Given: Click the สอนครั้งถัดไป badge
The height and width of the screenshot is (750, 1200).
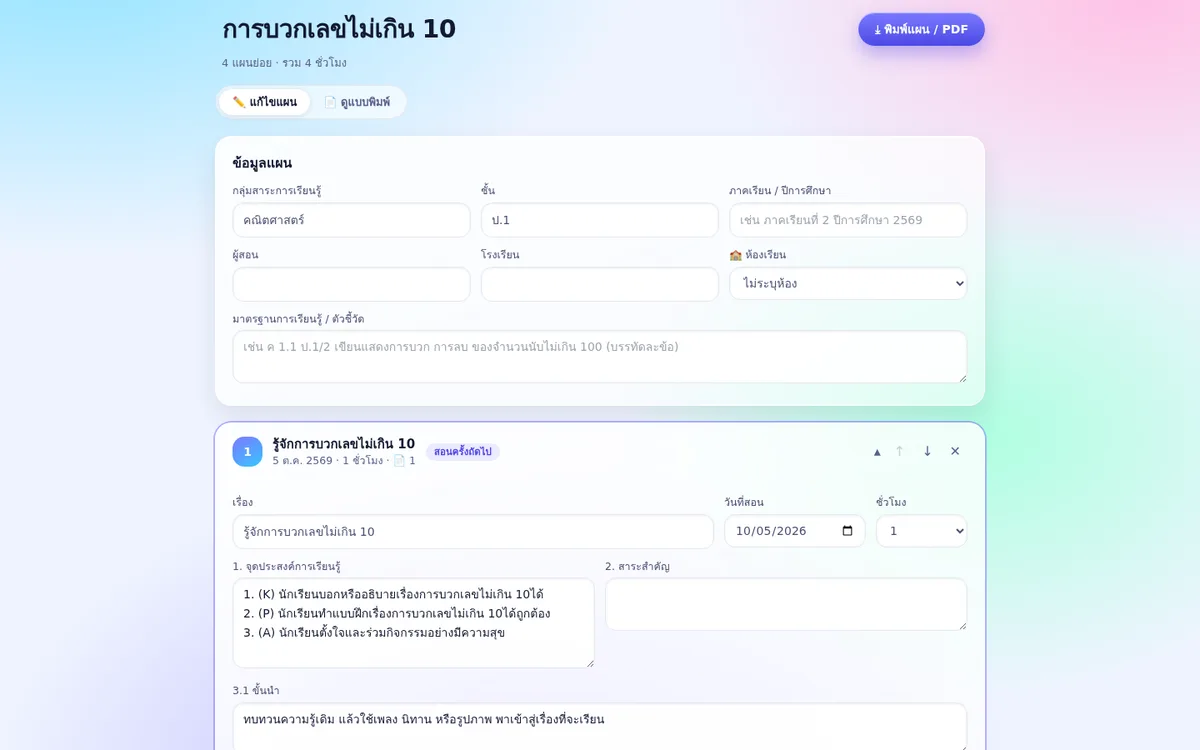Looking at the screenshot, I should (463, 452).
